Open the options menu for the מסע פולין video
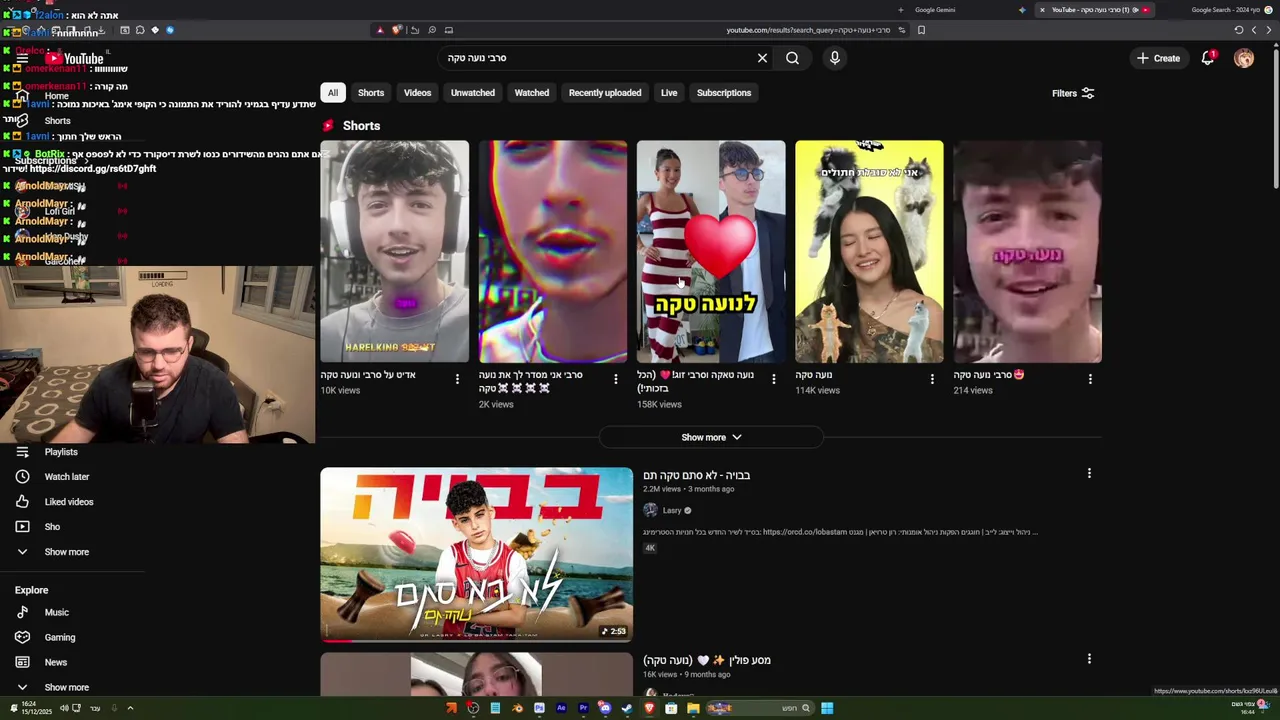The image size is (1280, 720). [x=1089, y=659]
